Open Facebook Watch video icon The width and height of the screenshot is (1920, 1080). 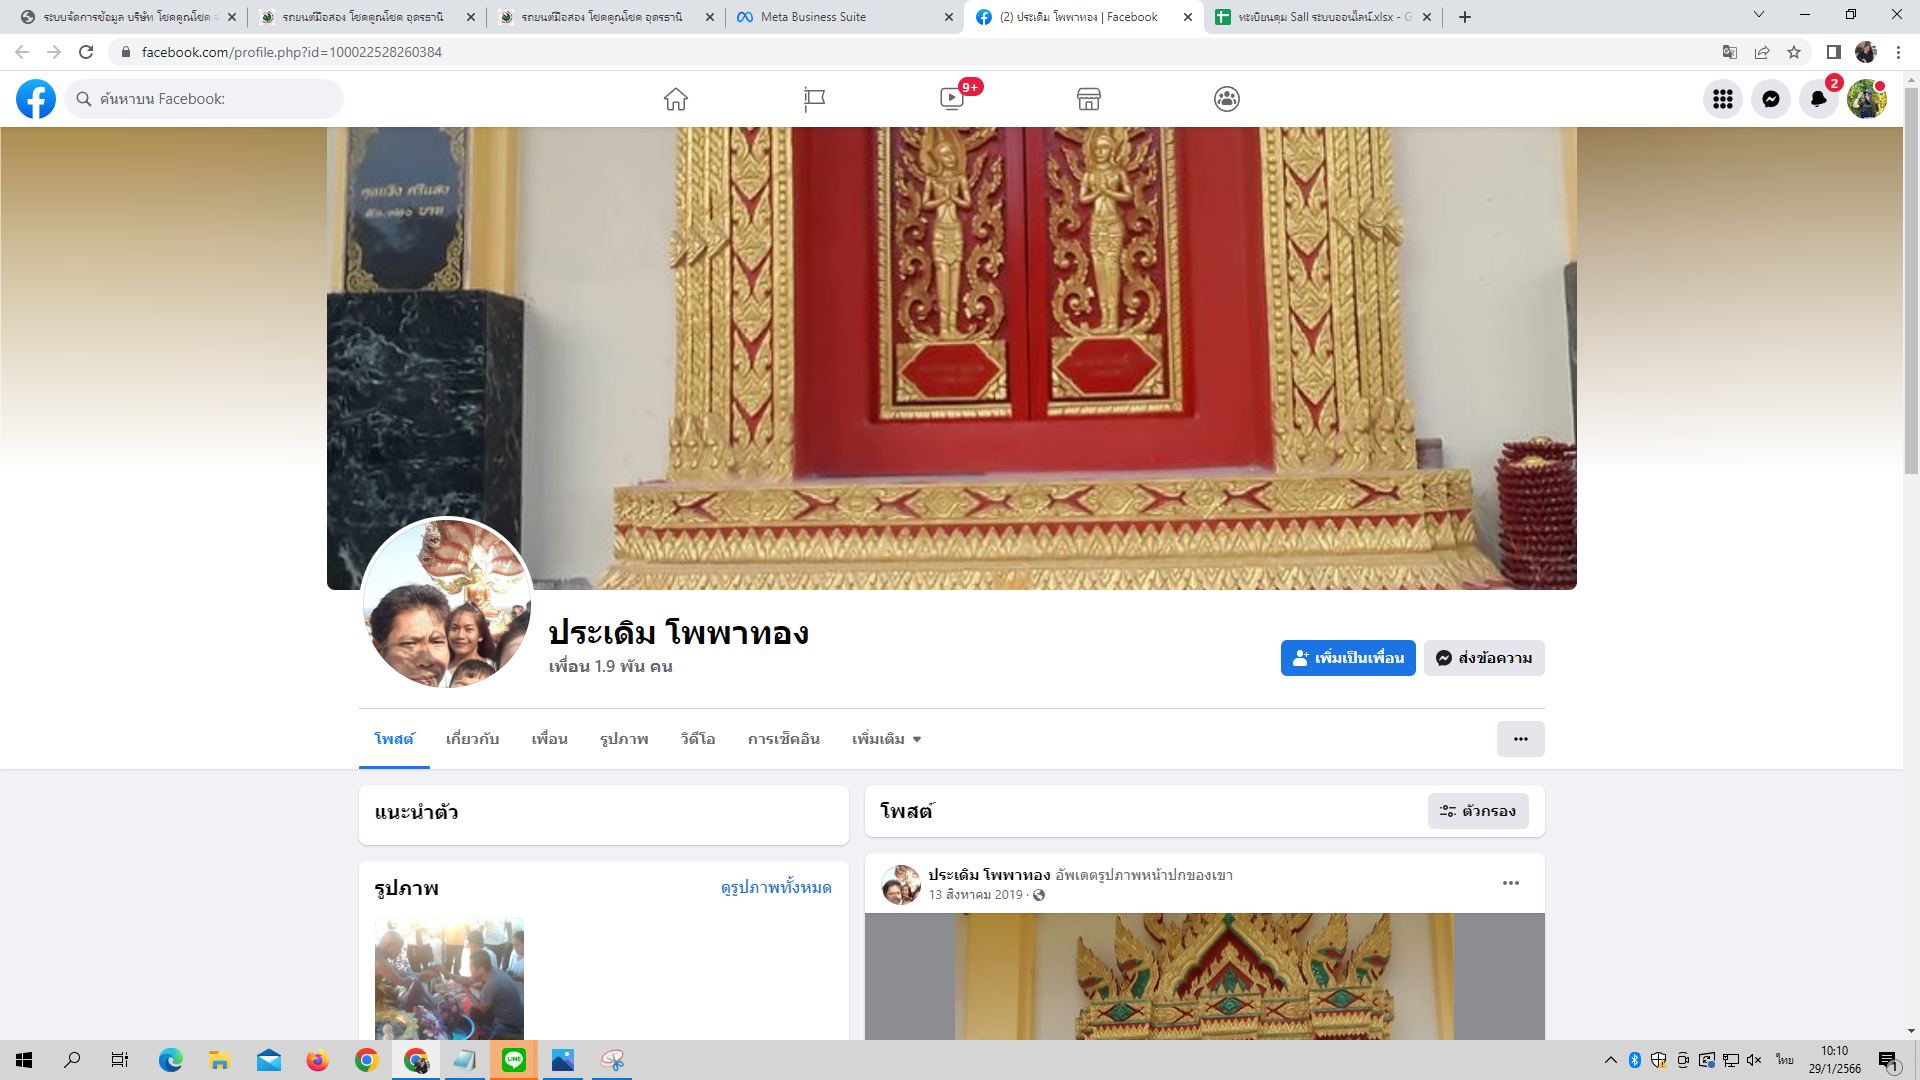952,99
